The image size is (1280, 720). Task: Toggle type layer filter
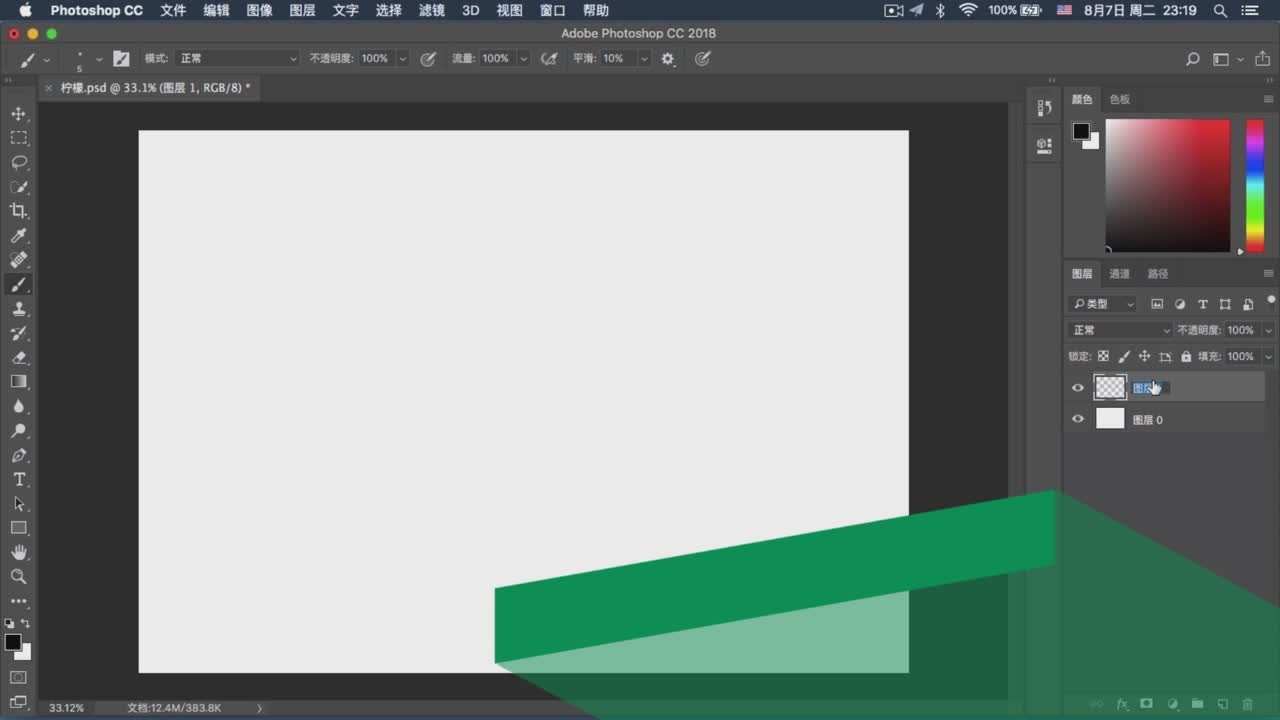[1203, 304]
